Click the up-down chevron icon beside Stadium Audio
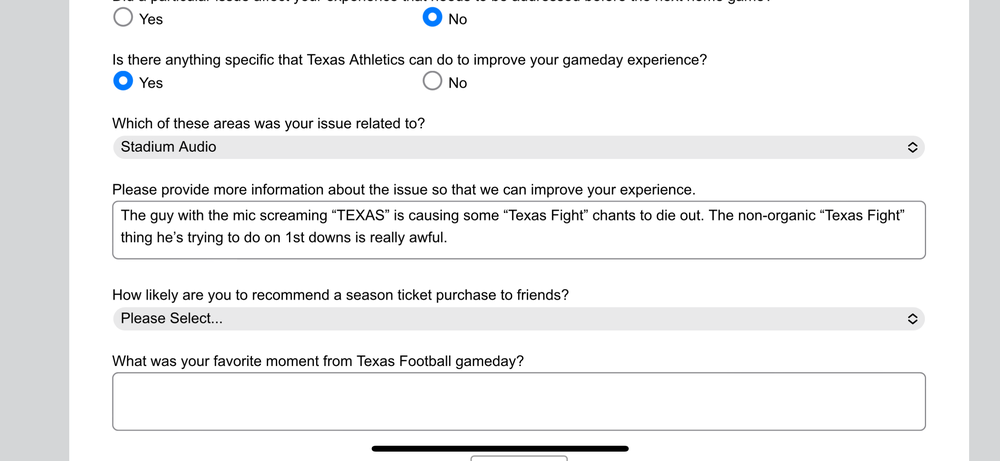1000x461 pixels. click(x=912, y=147)
